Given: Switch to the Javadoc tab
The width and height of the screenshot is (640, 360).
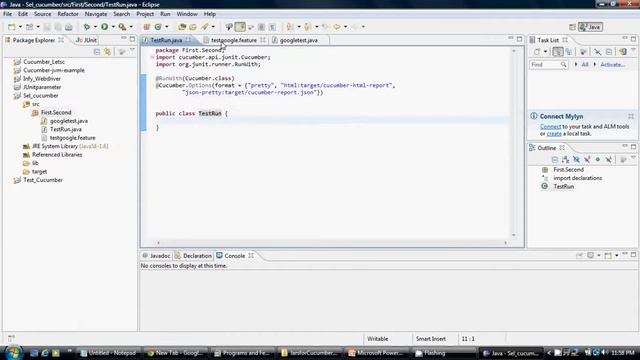Looking at the screenshot, I should [x=156, y=256].
